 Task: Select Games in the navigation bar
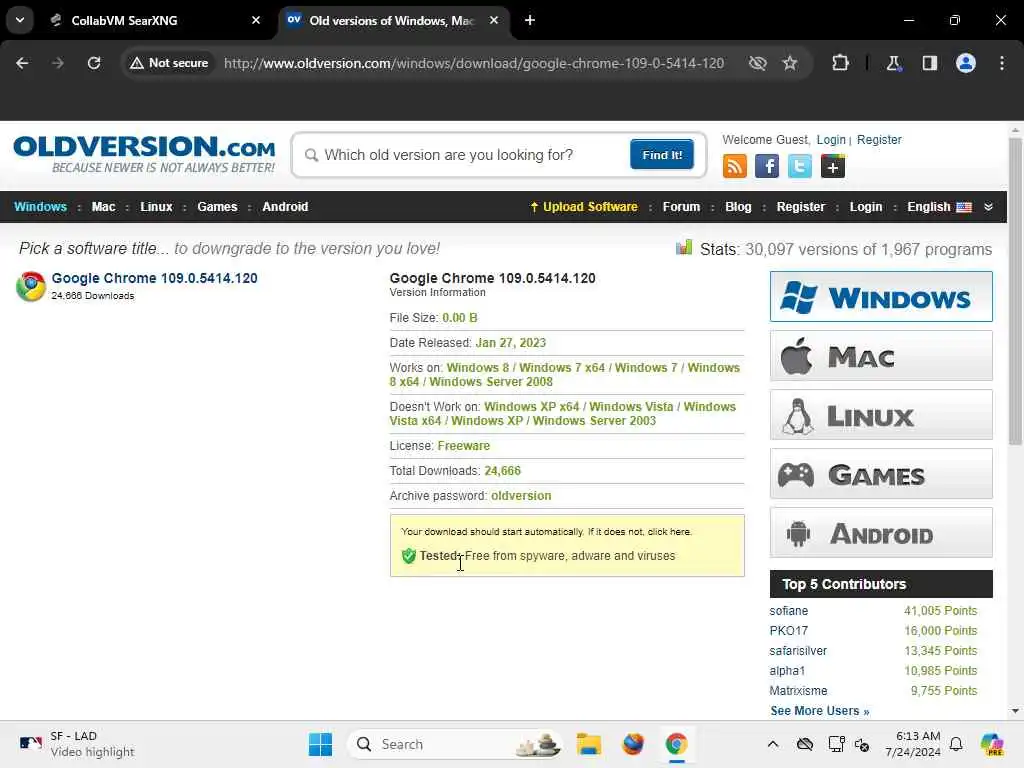217,206
